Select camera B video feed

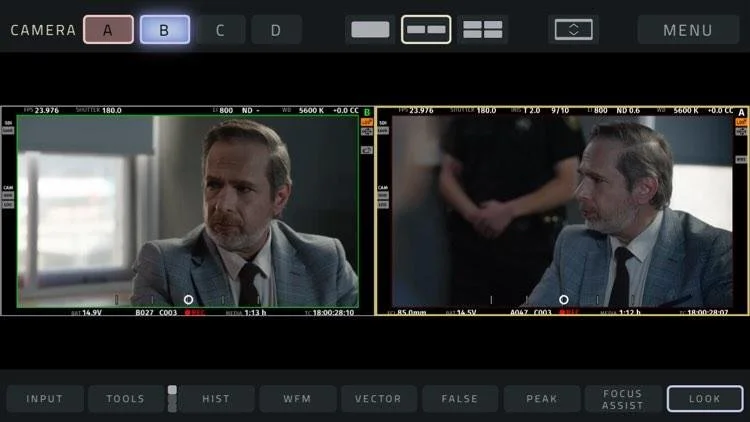click(x=188, y=211)
